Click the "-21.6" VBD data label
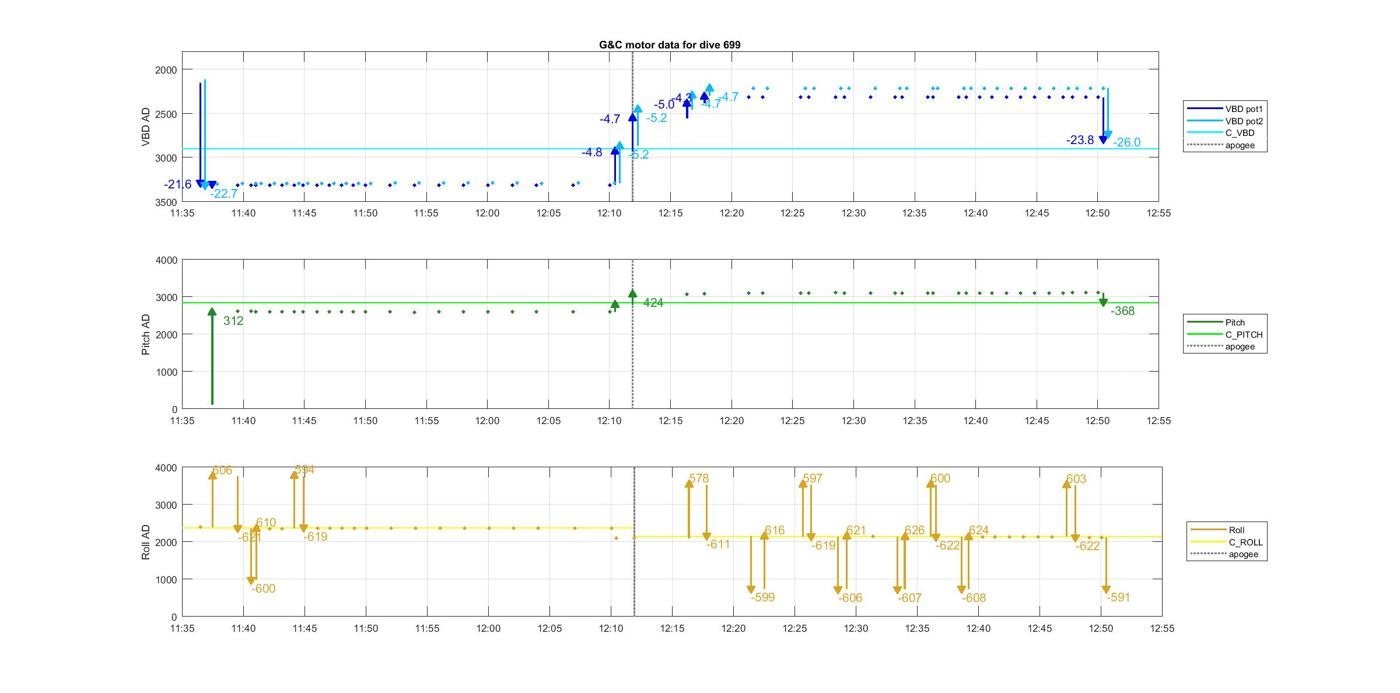This screenshot has height=693, width=1400. [x=178, y=184]
